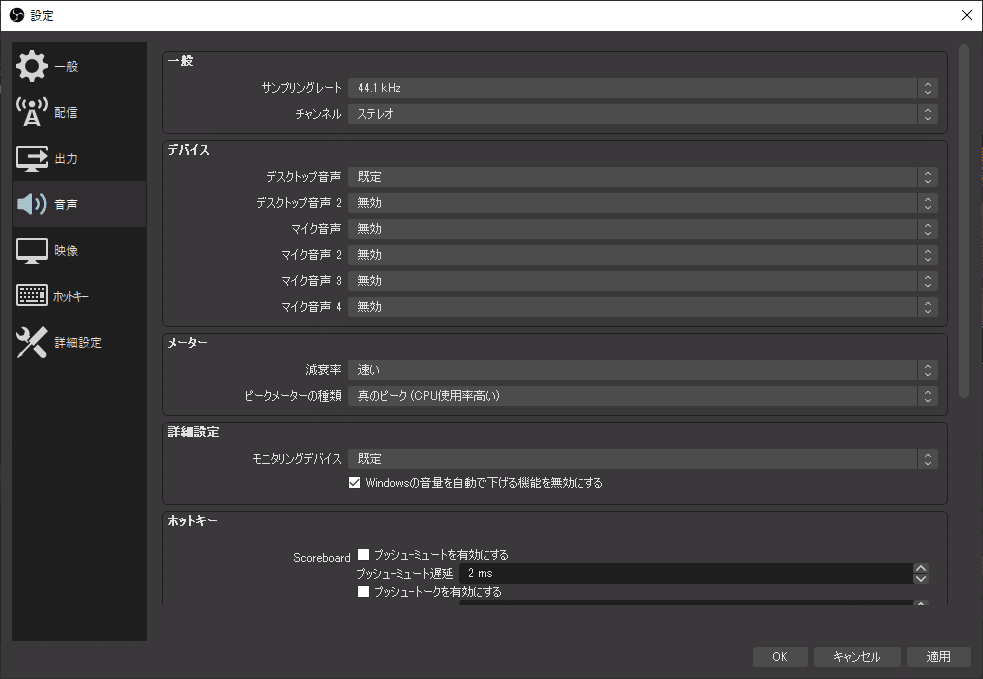
Task: Open the マイク音声 3 dropdown
Action: [643, 281]
